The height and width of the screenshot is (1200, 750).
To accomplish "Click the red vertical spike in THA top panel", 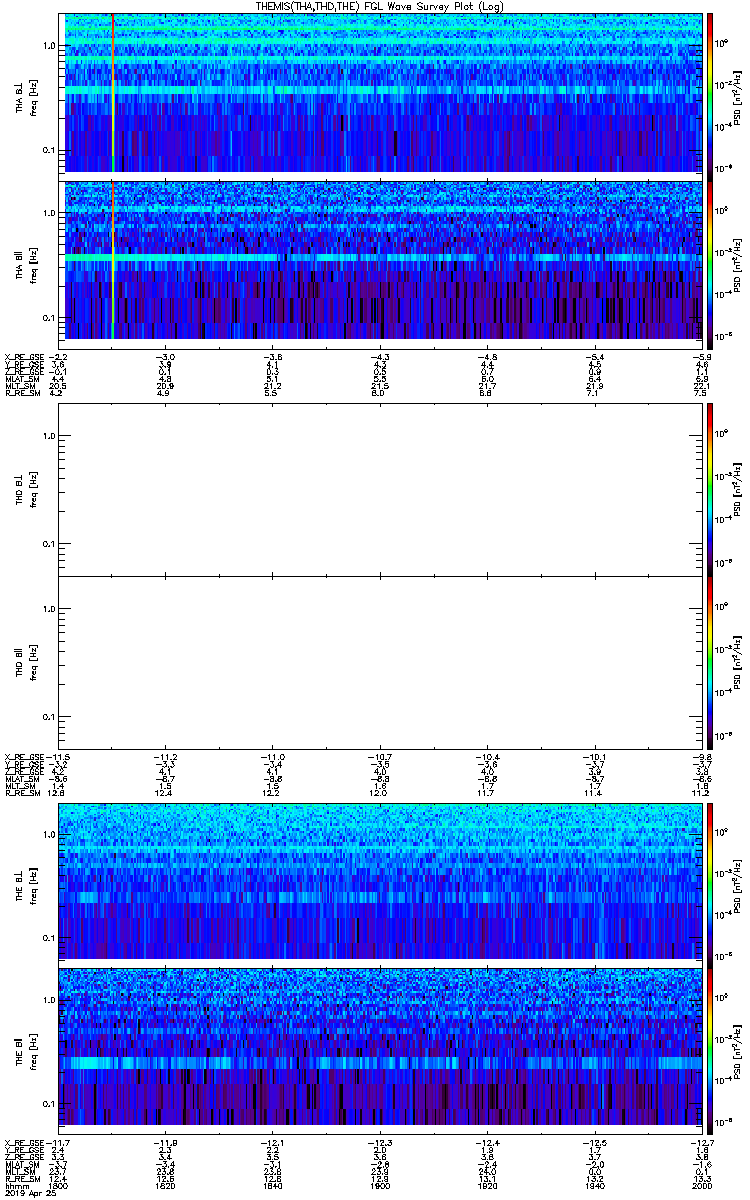I will click(x=113, y=93).
